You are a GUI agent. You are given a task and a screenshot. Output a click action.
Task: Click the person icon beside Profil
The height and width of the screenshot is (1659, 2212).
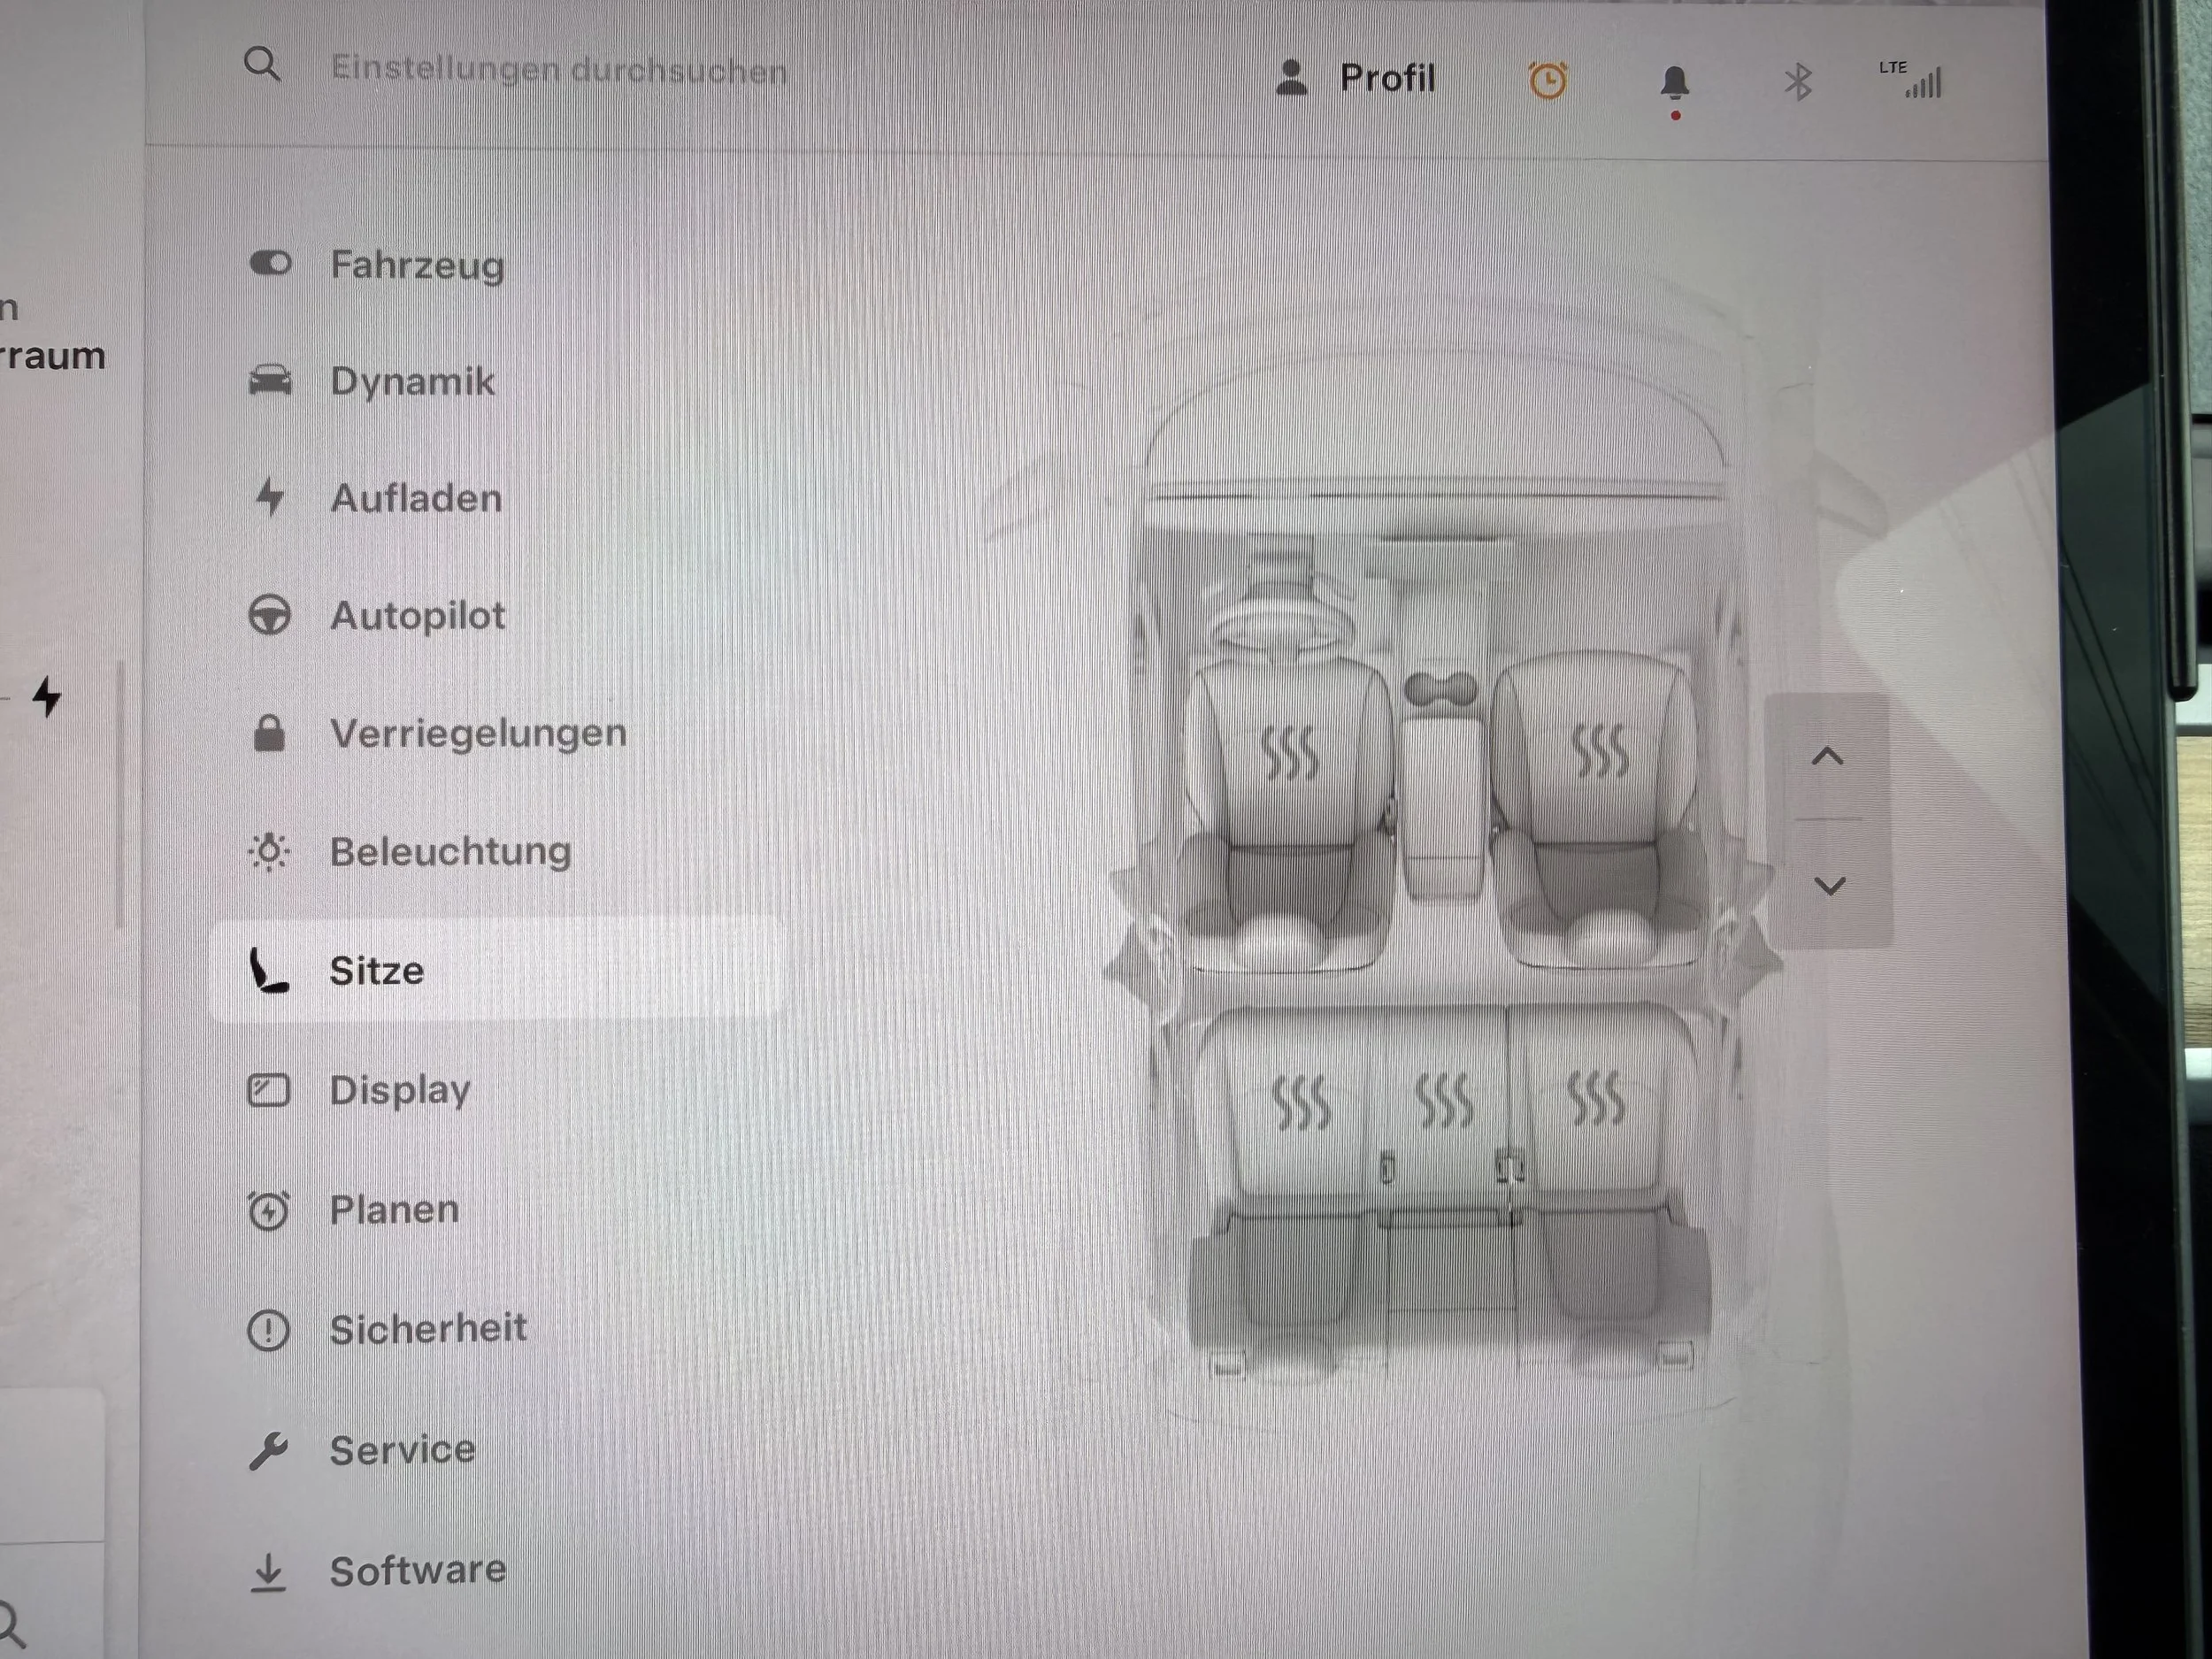tap(1292, 77)
